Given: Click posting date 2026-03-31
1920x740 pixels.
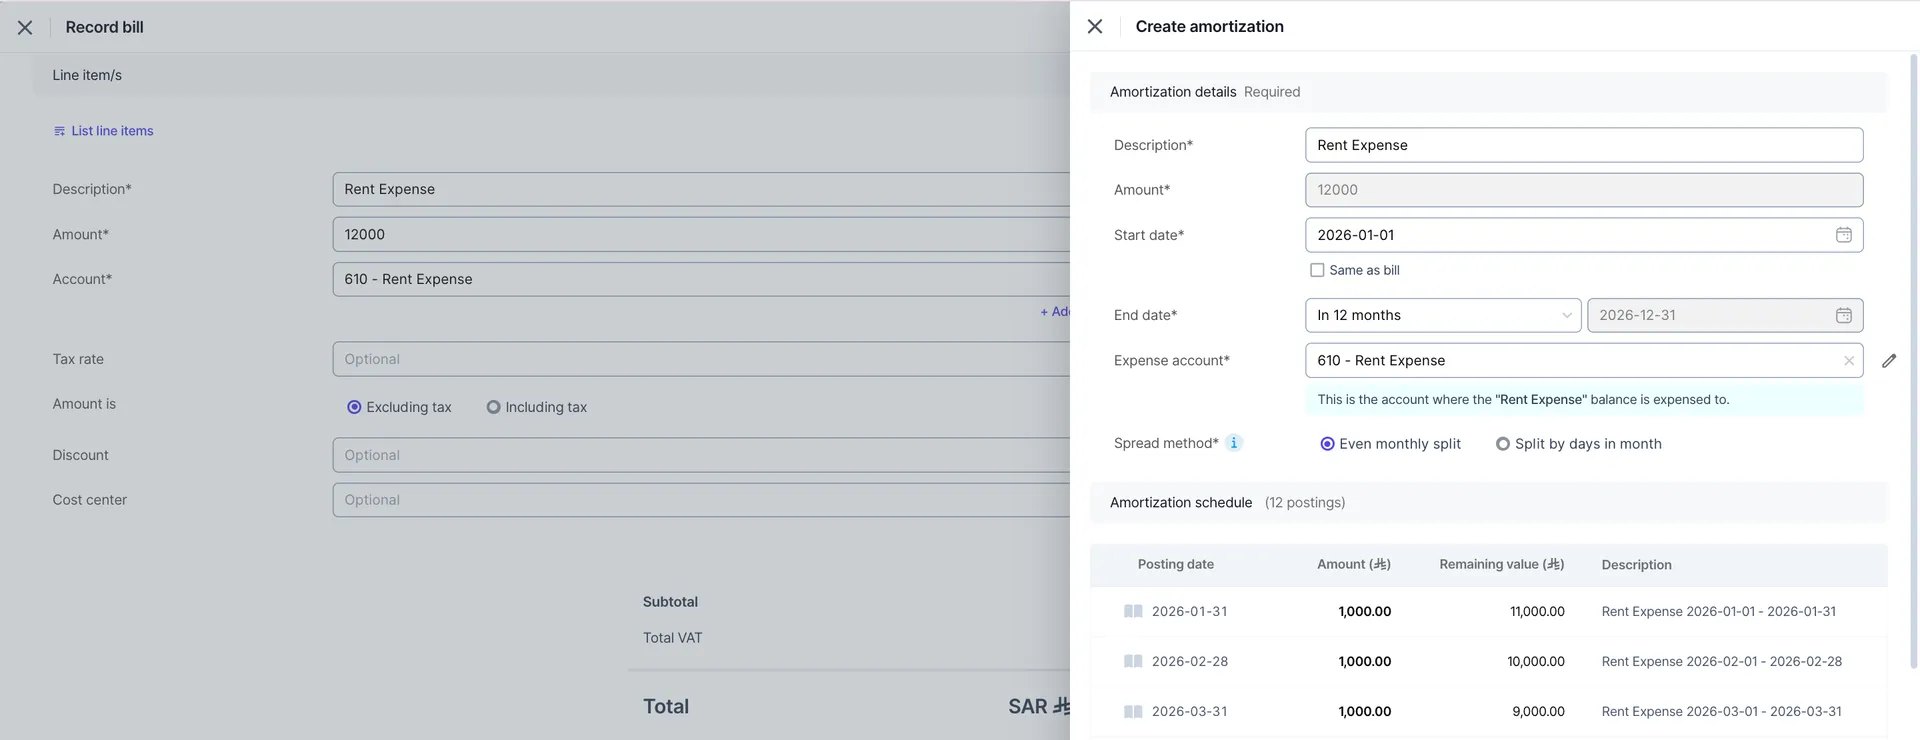Looking at the screenshot, I should (x=1189, y=711).
